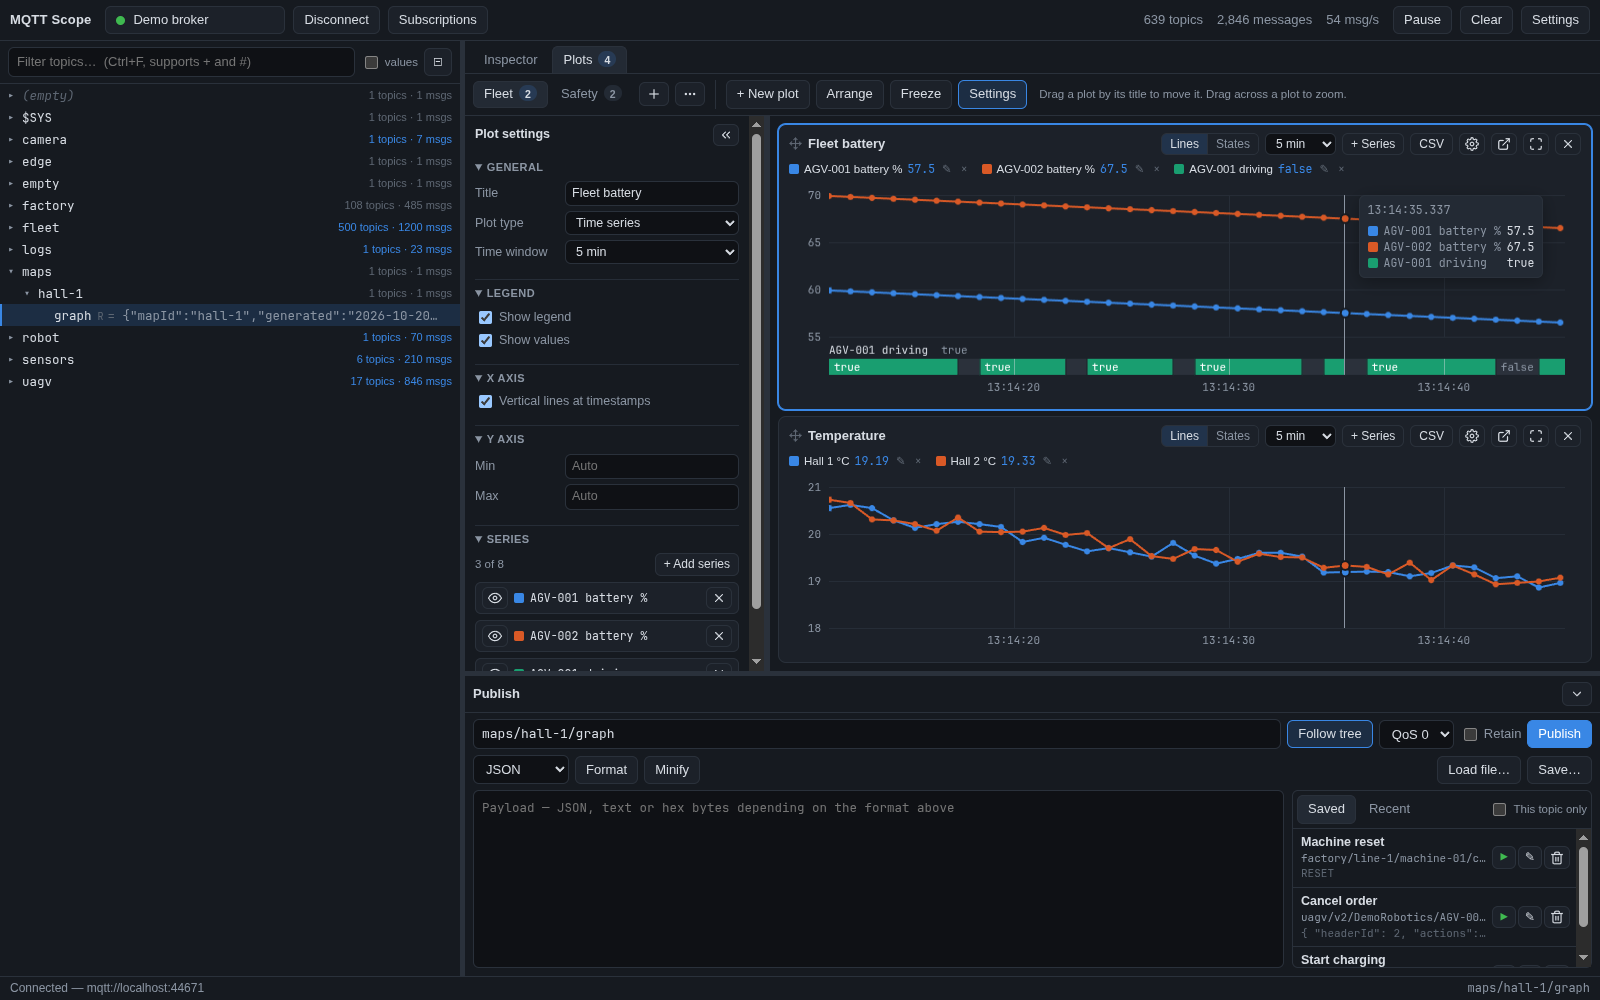Click the Follow tree button
The image size is (1600, 1000).
coord(1329,734)
